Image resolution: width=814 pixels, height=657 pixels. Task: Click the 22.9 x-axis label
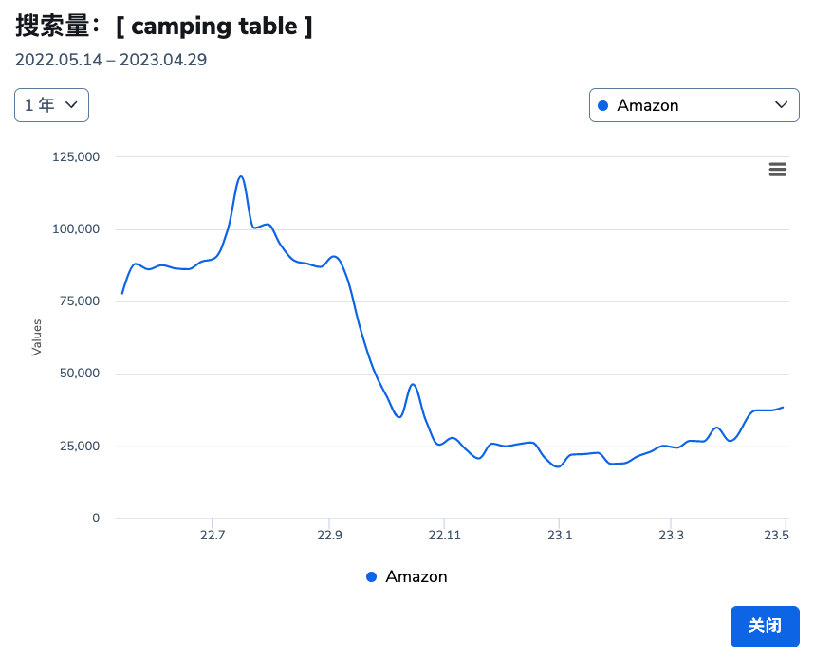point(328,535)
